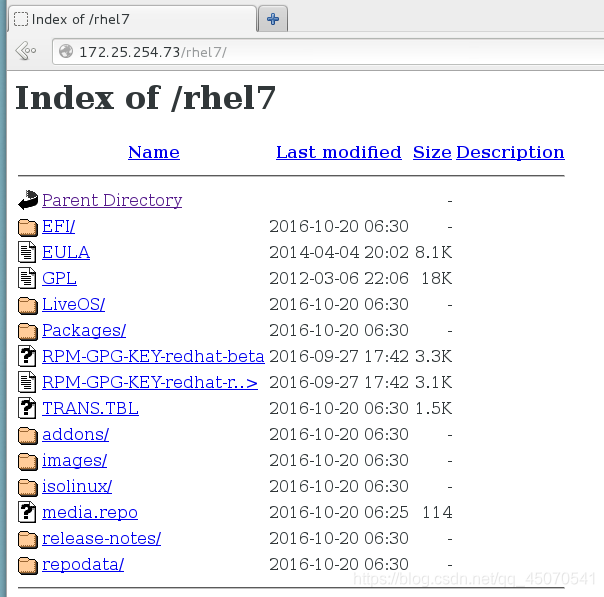The width and height of the screenshot is (604, 597).
Task: Open the Parent Directory link
Action: coord(112,200)
